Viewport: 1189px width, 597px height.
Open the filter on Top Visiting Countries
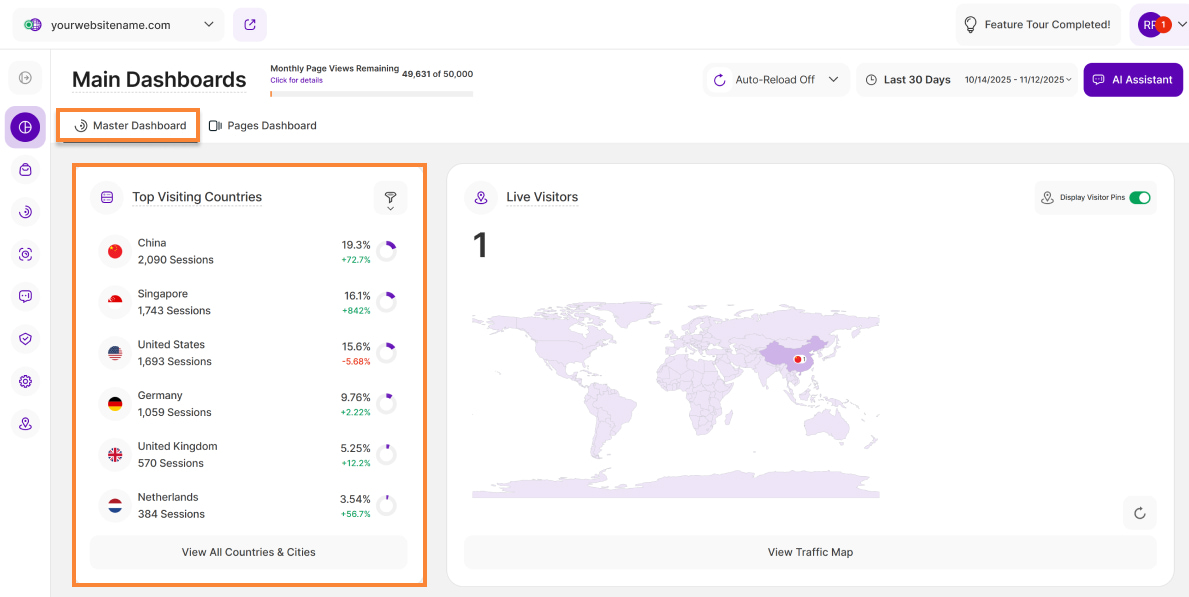[x=390, y=198]
